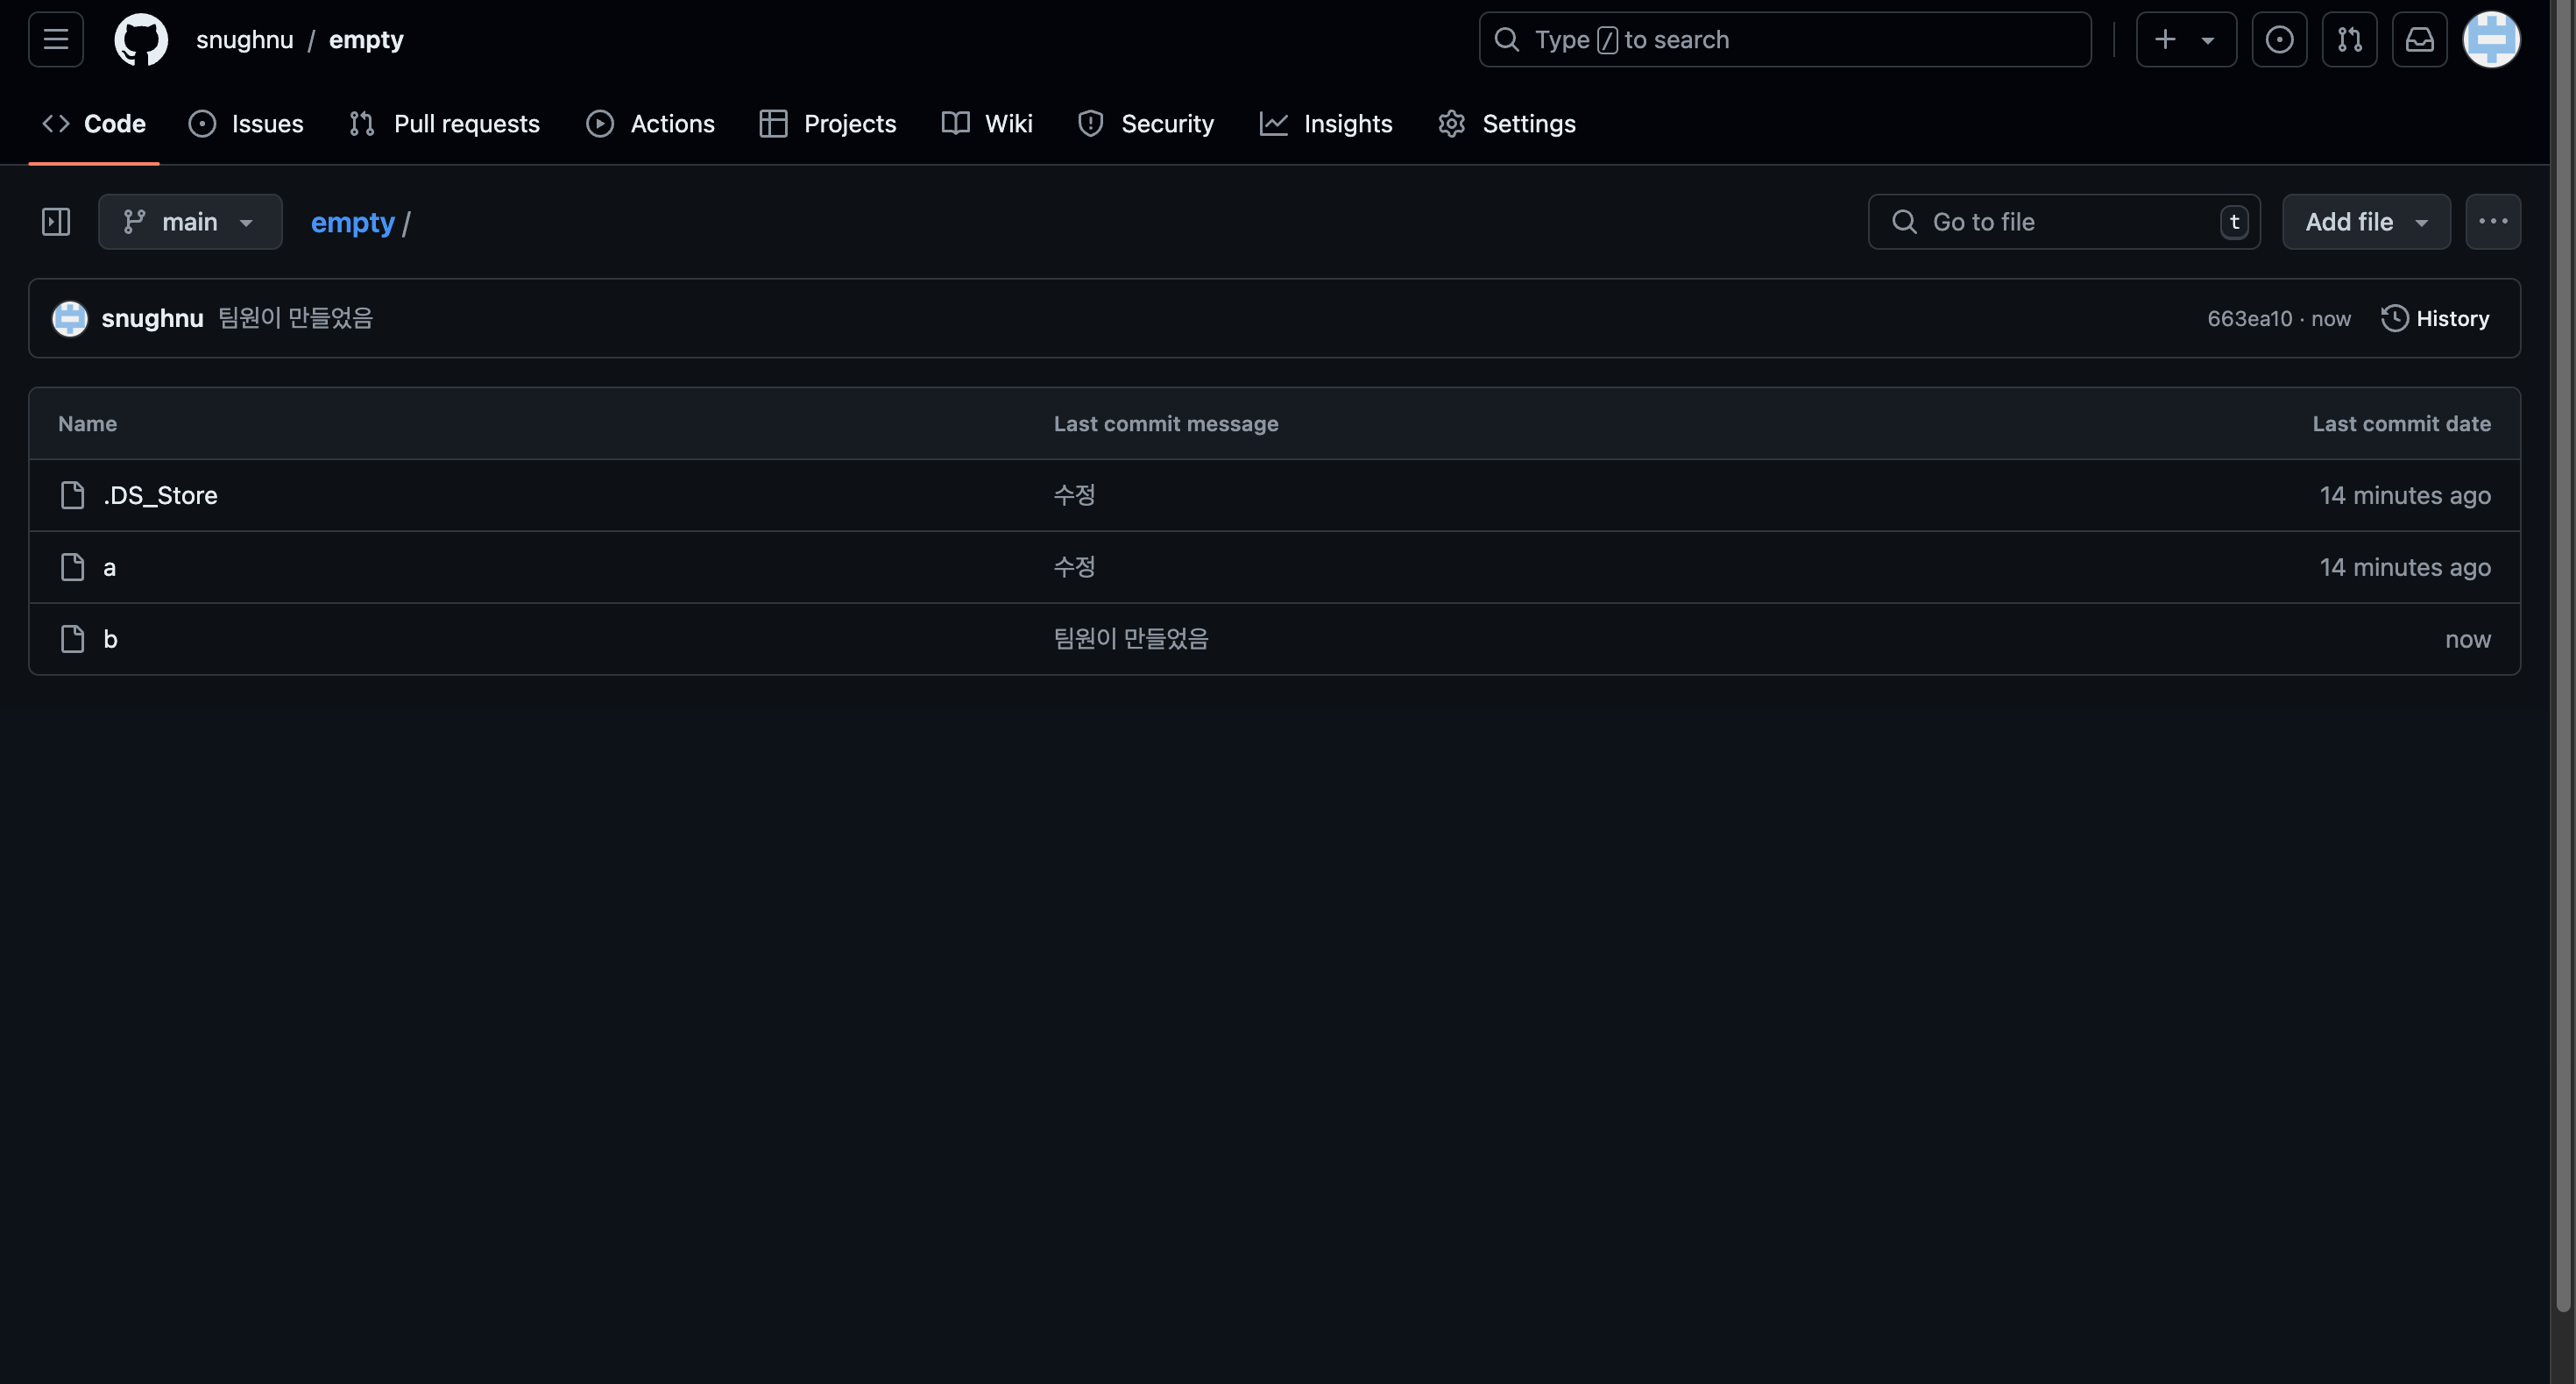This screenshot has height=1384, width=2576.
Task: Switch to the Insights tab
Action: [x=1326, y=124]
